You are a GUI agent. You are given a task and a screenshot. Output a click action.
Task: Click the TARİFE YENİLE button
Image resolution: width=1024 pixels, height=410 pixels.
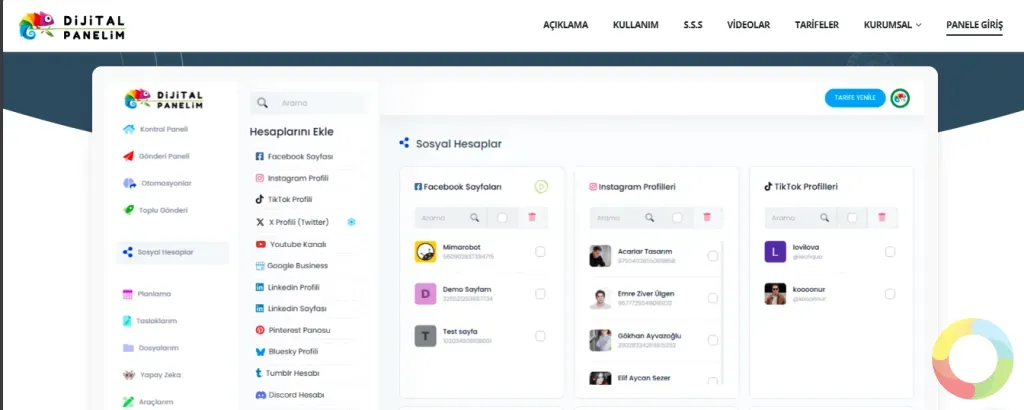[855, 98]
